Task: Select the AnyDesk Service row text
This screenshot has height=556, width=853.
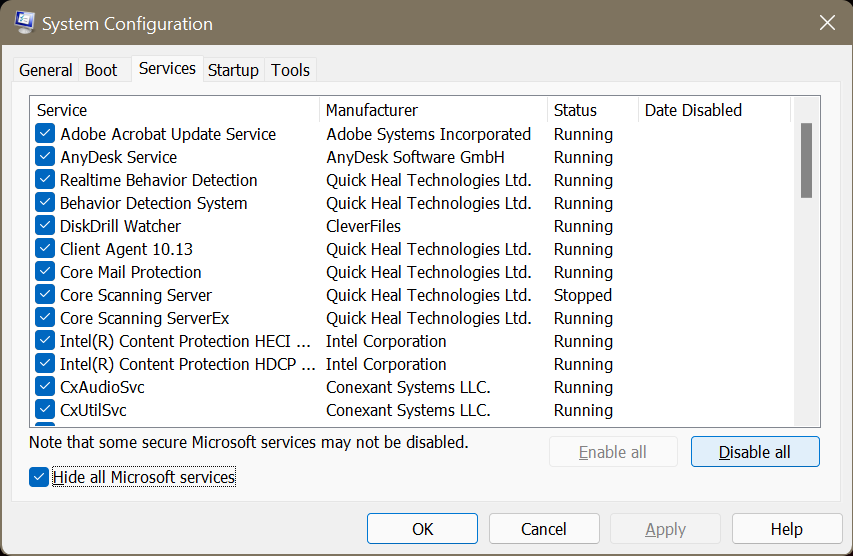Action: [x=119, y=157]
